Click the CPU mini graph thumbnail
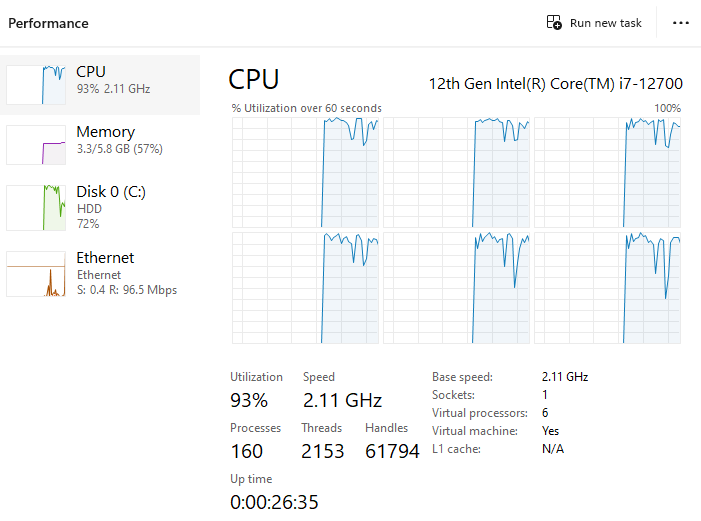The image size is (701, 521). tap(36, 85)
